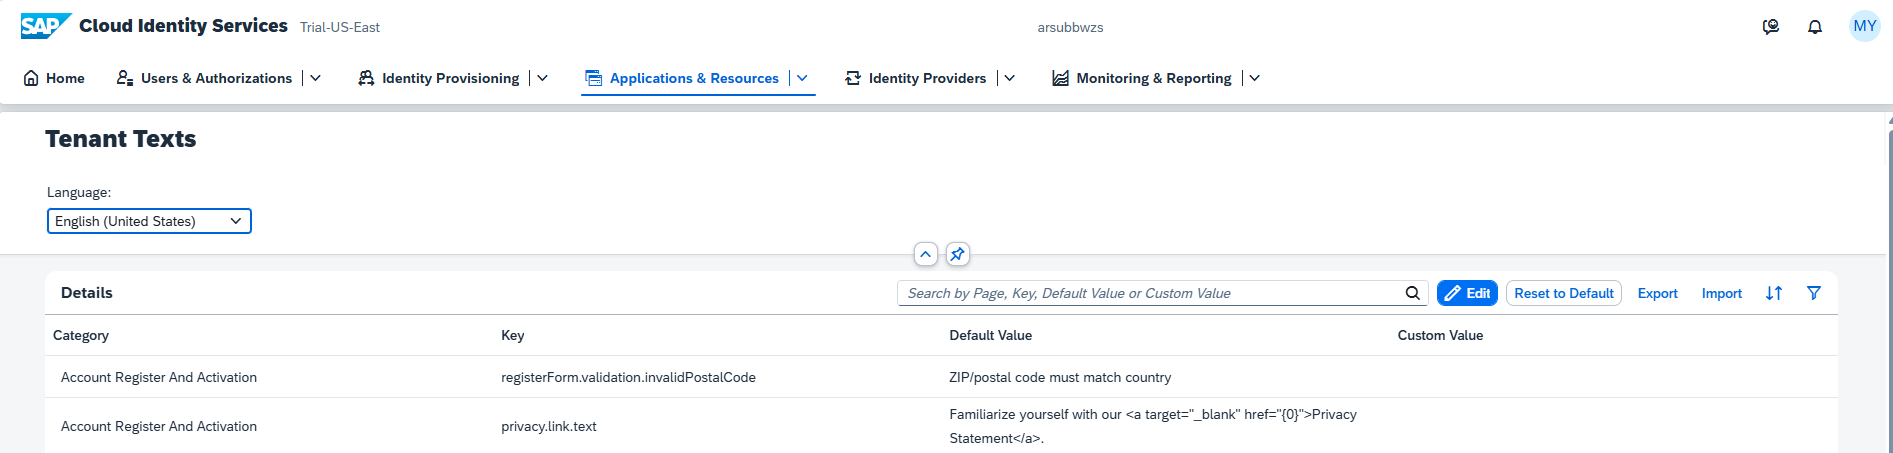Viewport: 1893px width, 453px height.
Task: Toggle the pin header icon
Action: pyautogui.click(x=957, y=254)
